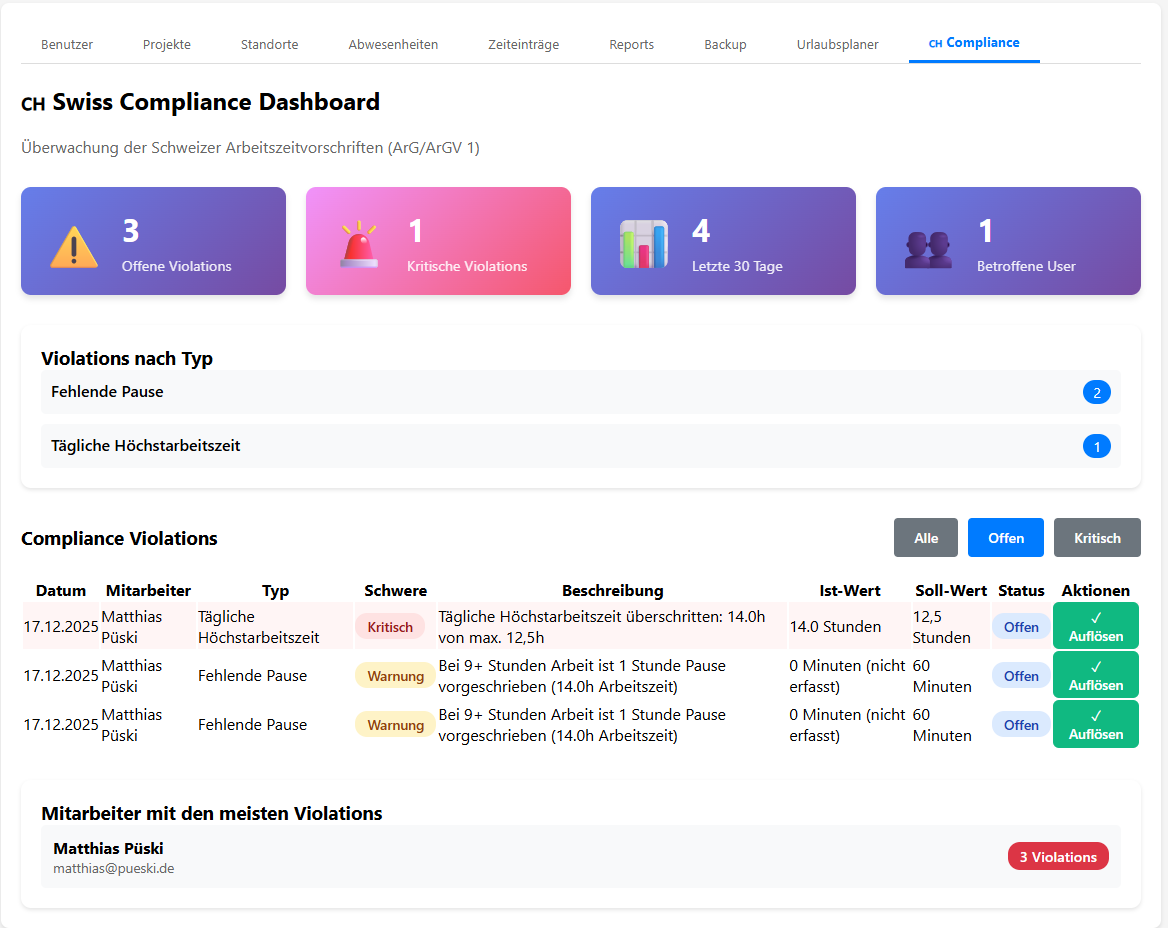Click the count badge on Tägliche Höchstarbeitszeit row
Image resolution: width=1168 pixels, height=928 pixels.
click(1097, 446)
